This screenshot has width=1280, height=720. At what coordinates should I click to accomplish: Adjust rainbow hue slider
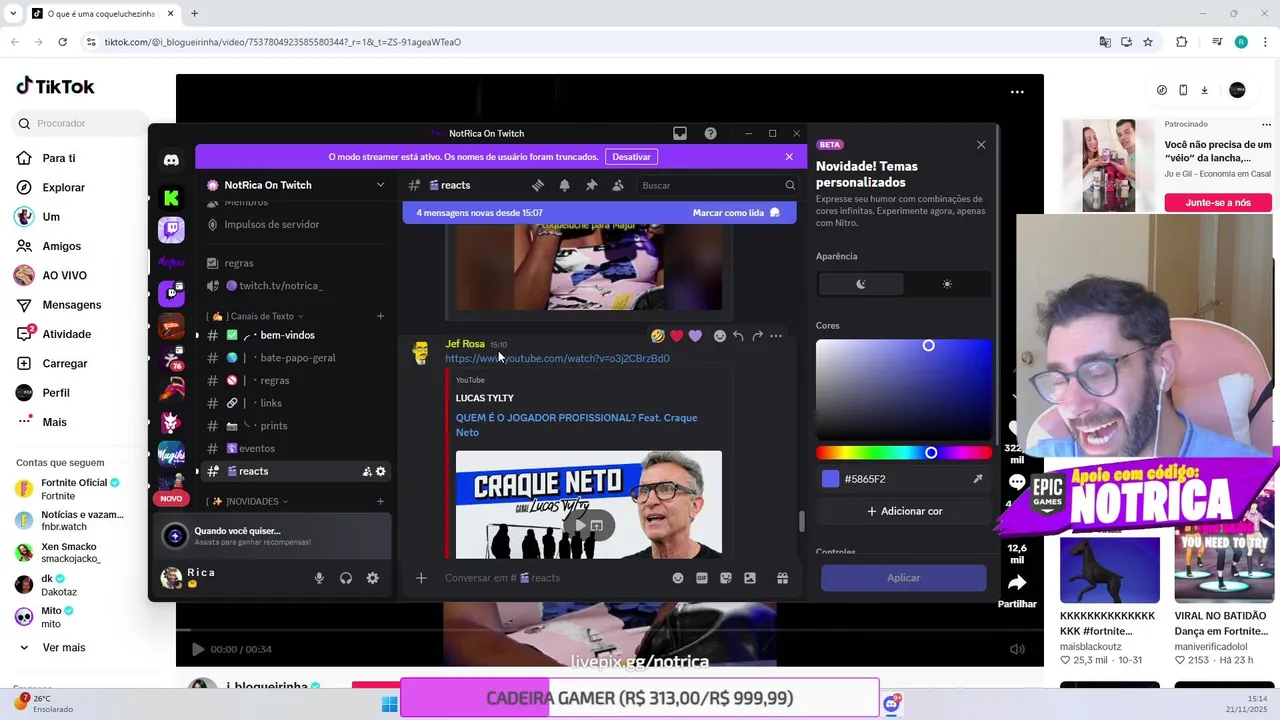pyautogui.click(x=904, y=453)
